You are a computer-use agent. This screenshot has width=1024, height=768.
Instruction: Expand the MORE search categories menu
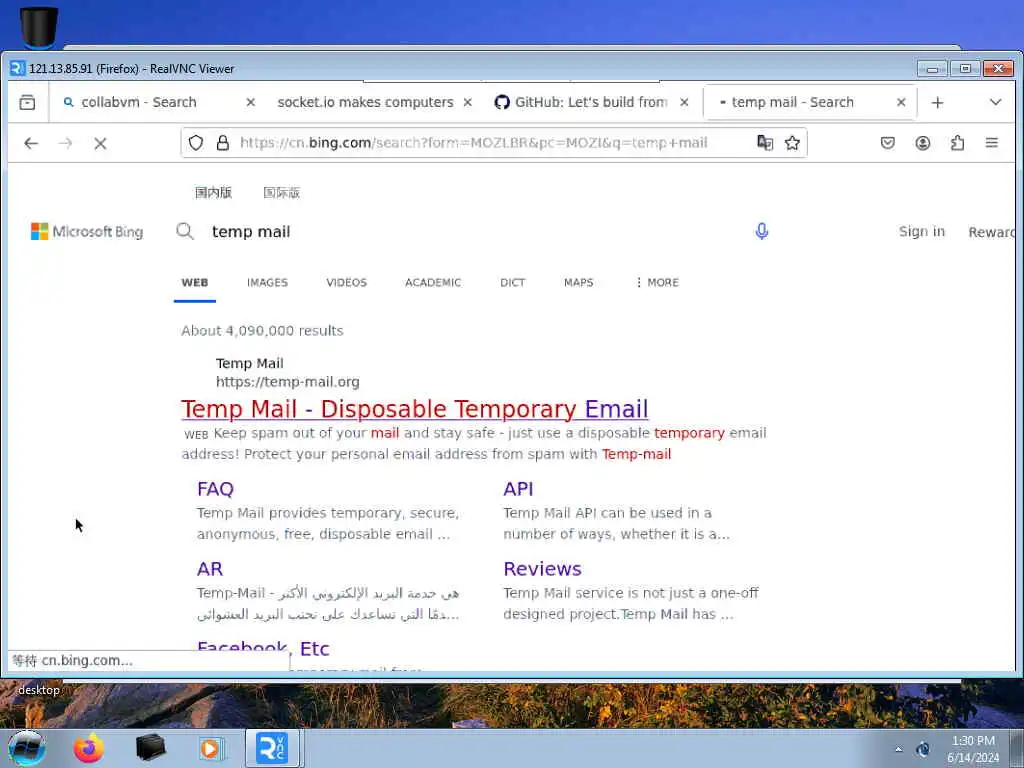click(657, 283)
